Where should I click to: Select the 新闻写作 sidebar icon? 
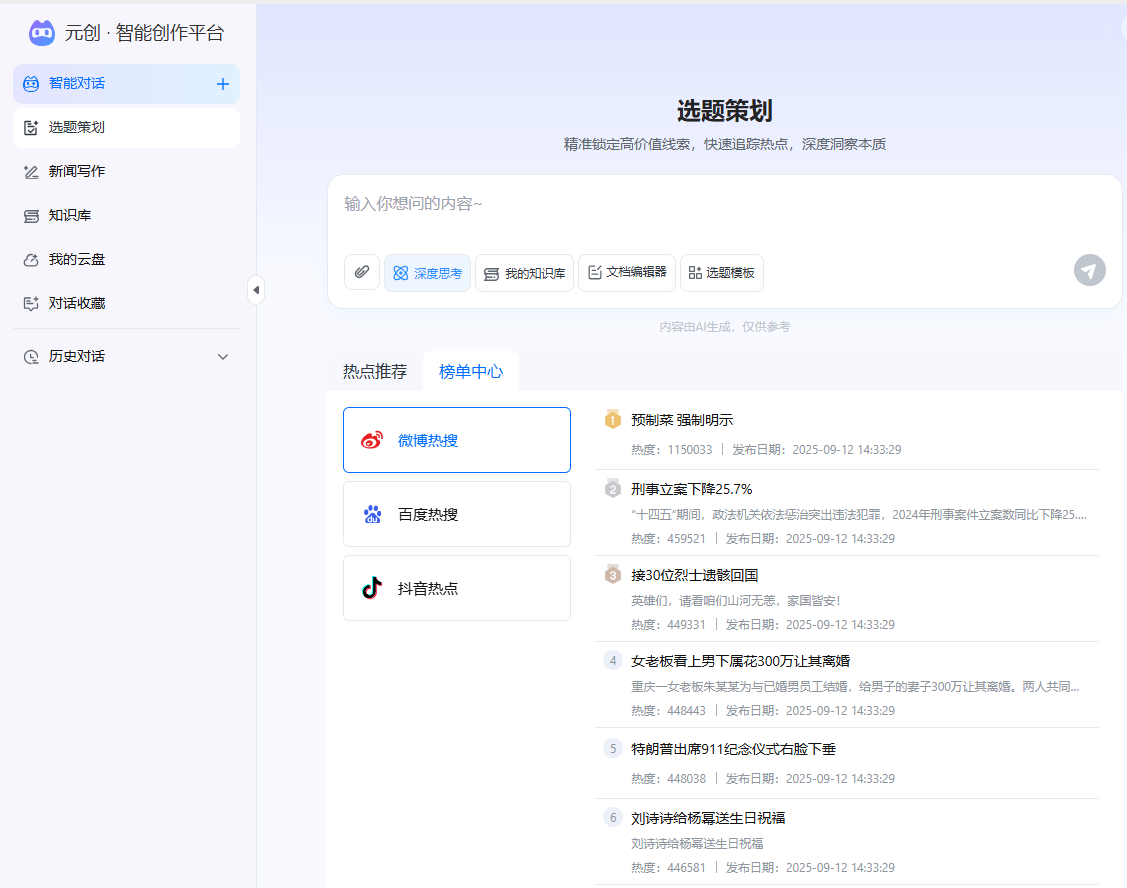29,171
